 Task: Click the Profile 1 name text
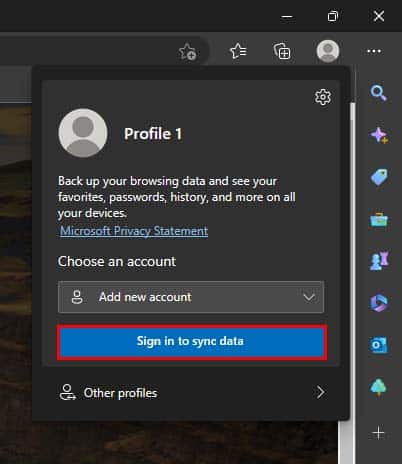153,134
